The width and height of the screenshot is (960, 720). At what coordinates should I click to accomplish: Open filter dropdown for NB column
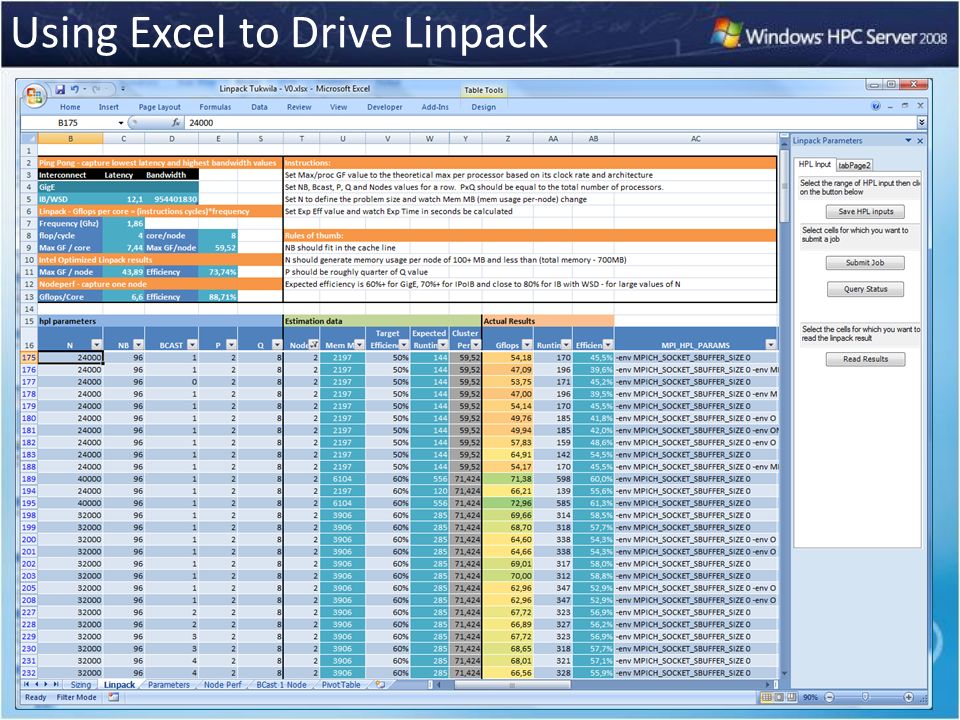[138, 345]
